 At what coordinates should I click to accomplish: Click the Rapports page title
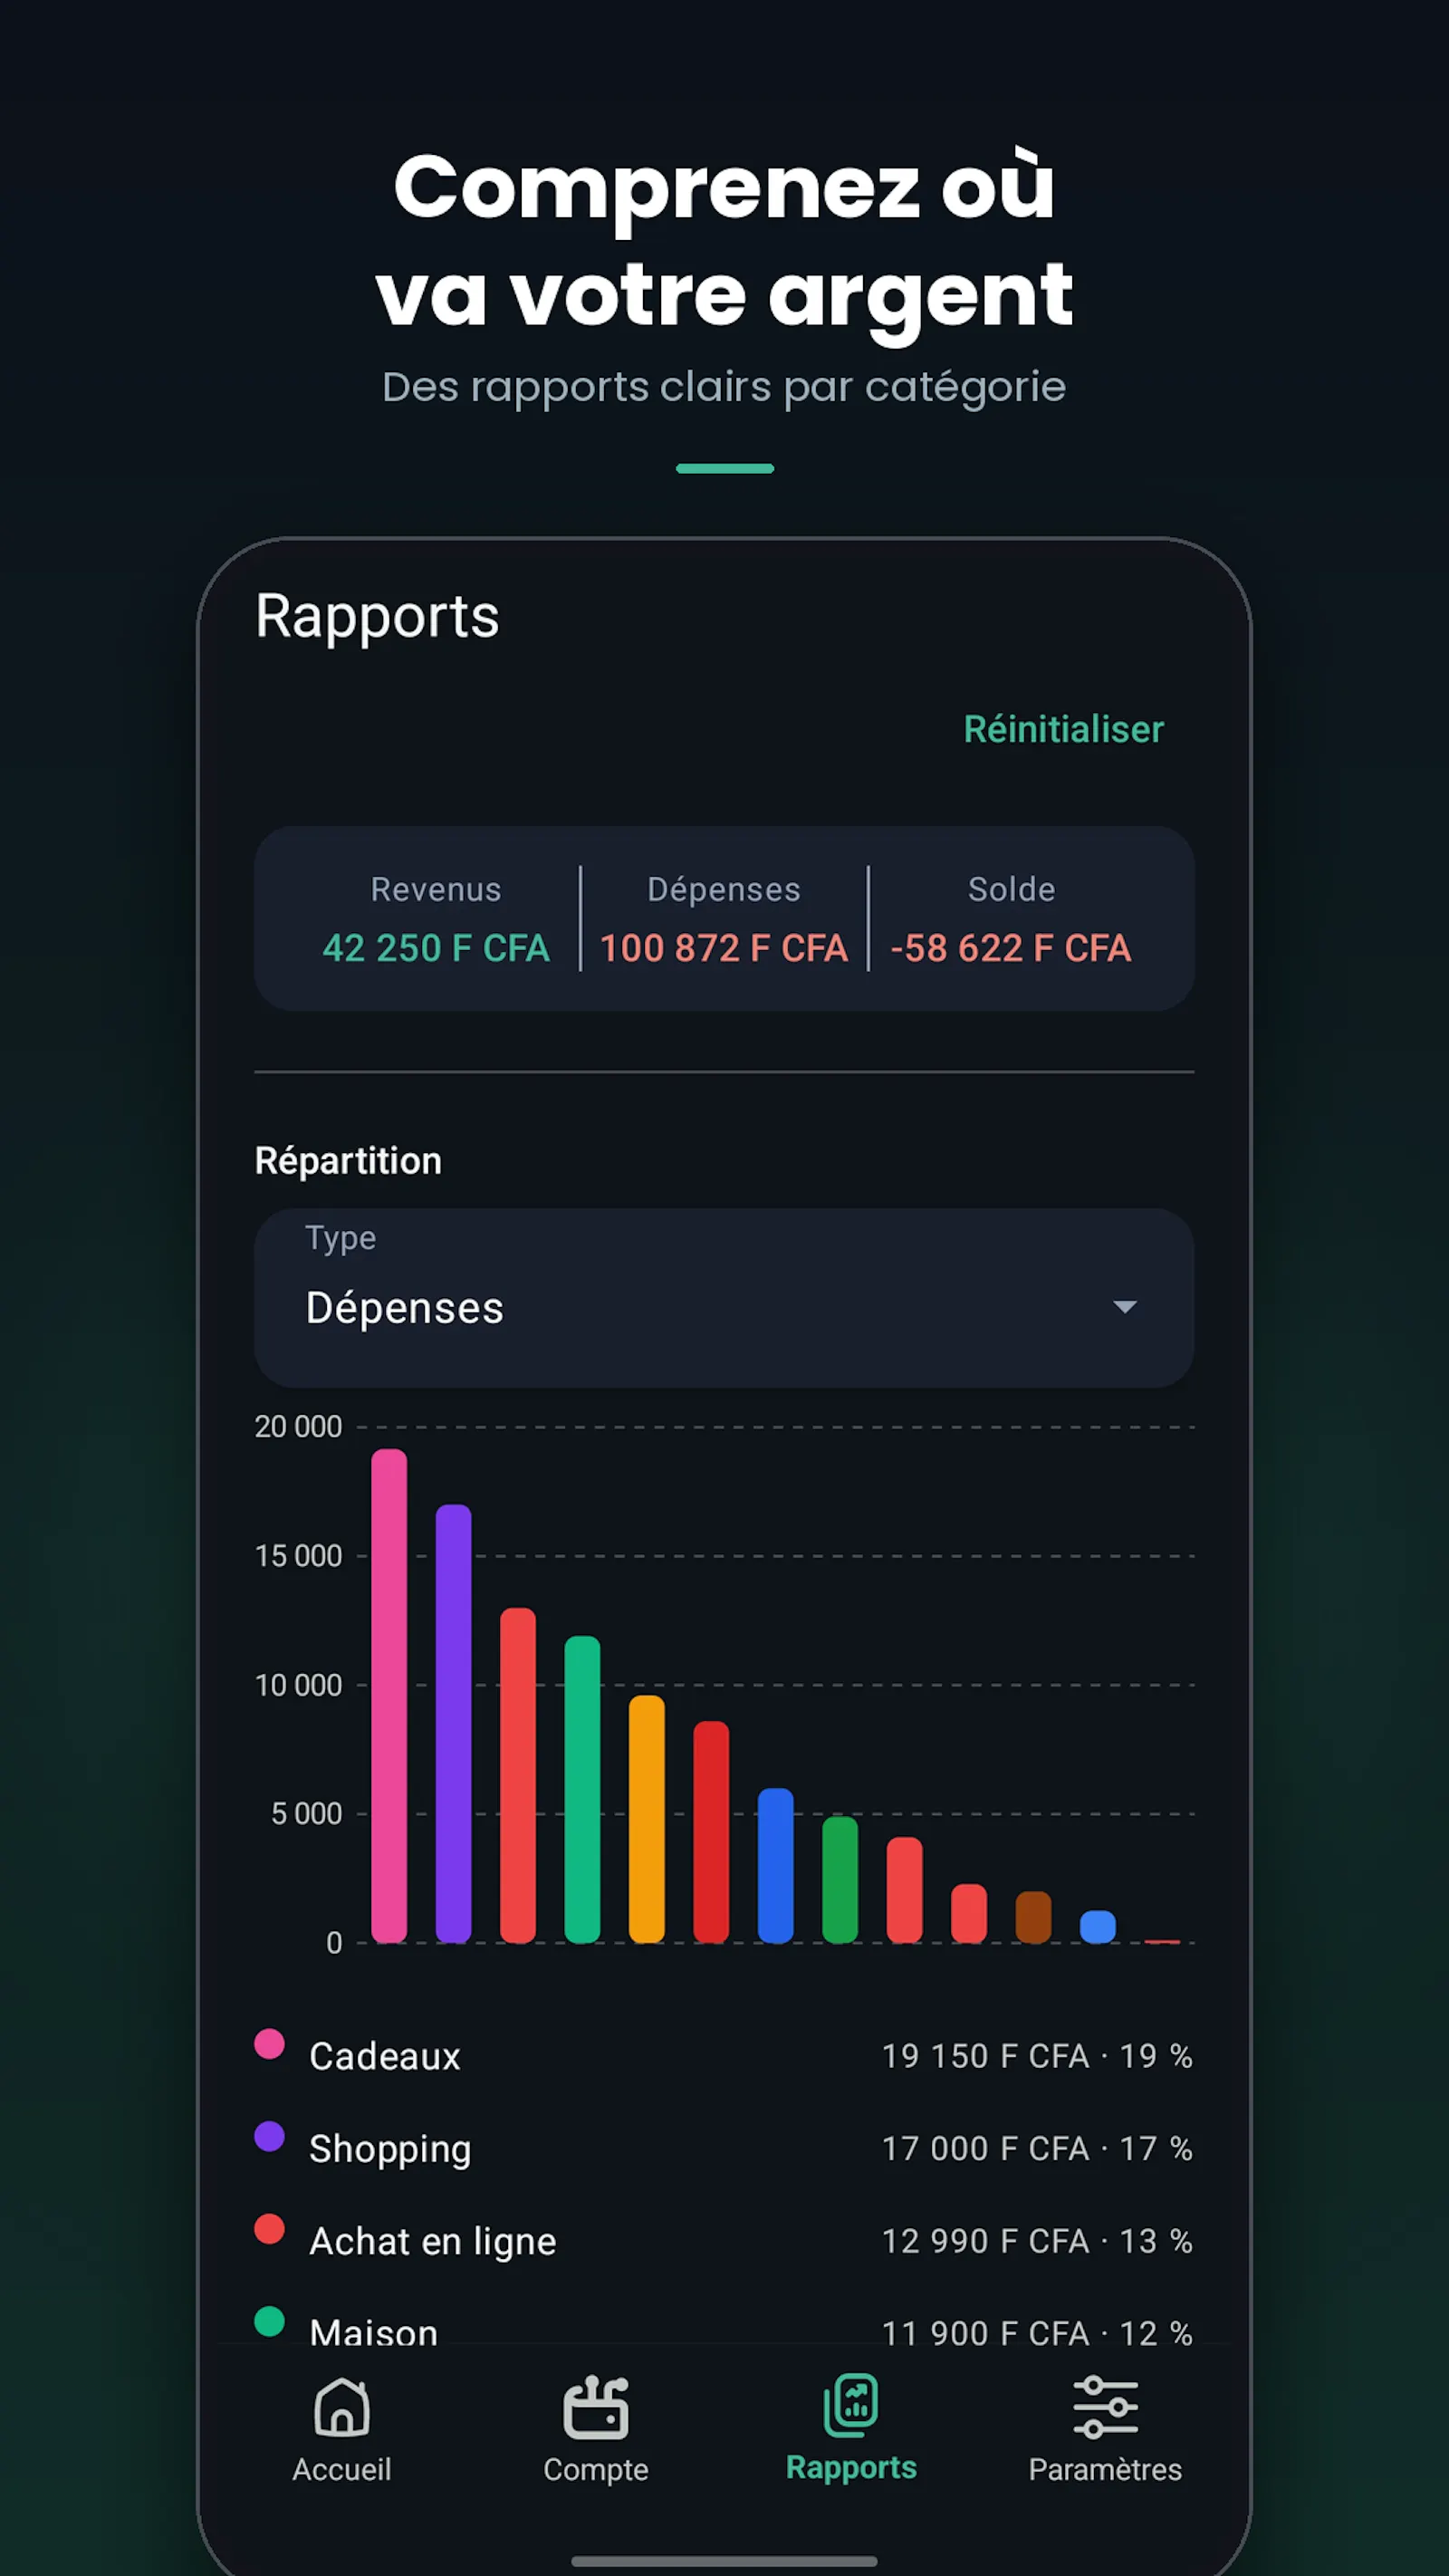(x=377, y=616)
